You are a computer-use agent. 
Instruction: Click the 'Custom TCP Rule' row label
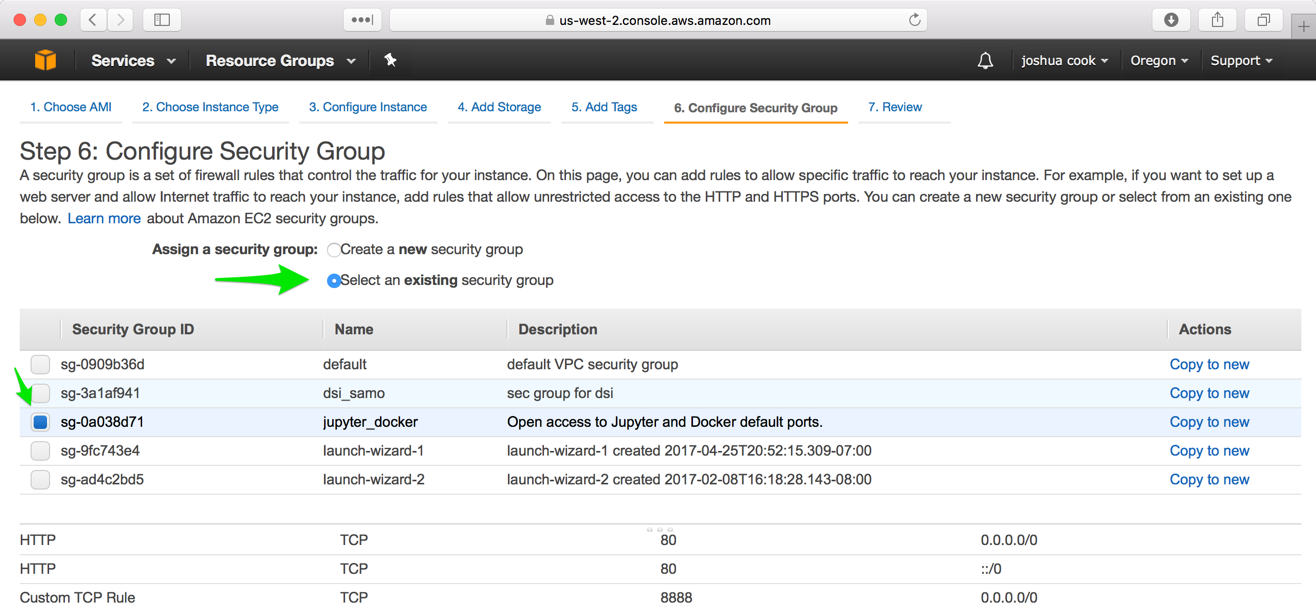[77, 597]
